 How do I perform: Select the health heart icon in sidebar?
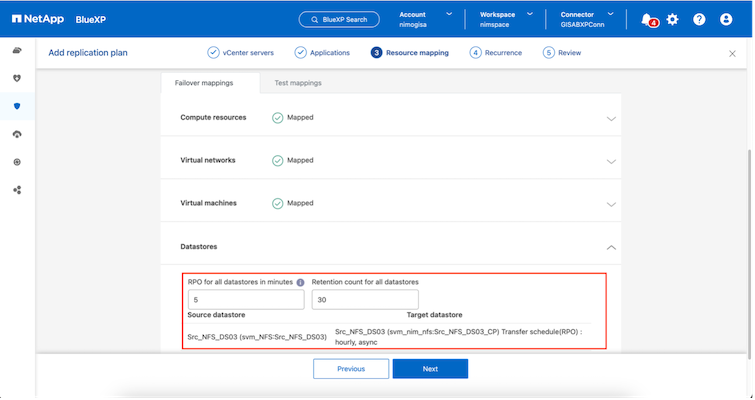pos(17,78)
